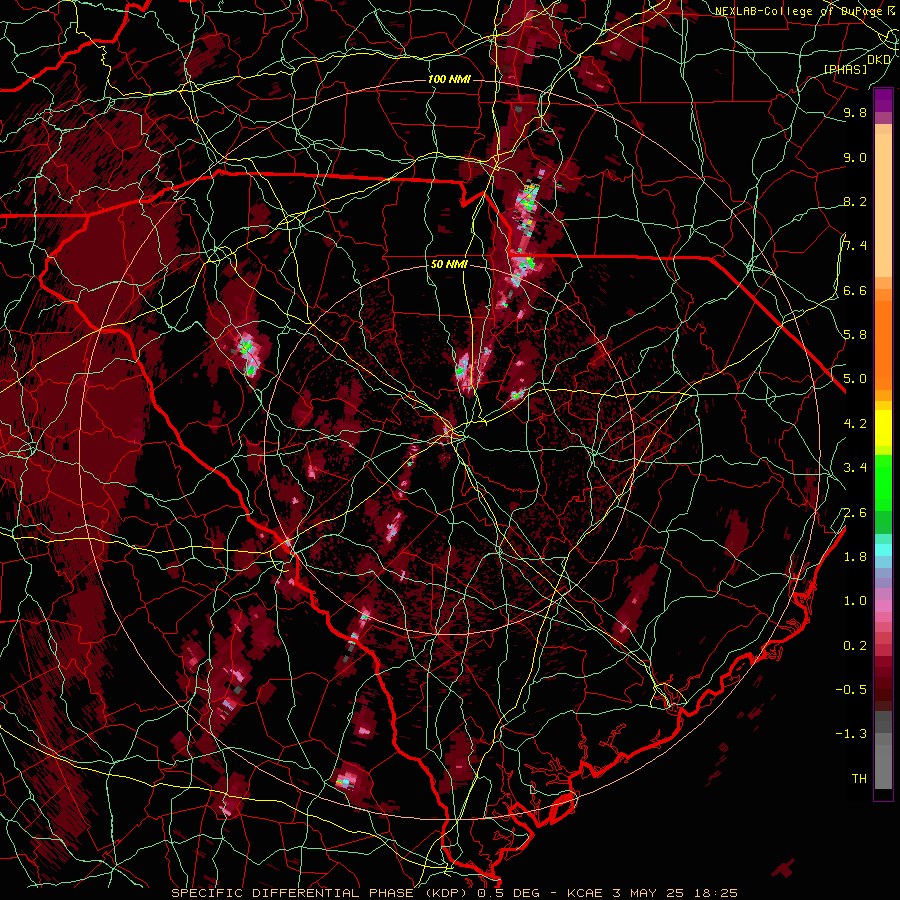The width and height of the screenshot is (900, 900).
Task: Click the -1.3 value on color scale
Action: click(851, 734)
